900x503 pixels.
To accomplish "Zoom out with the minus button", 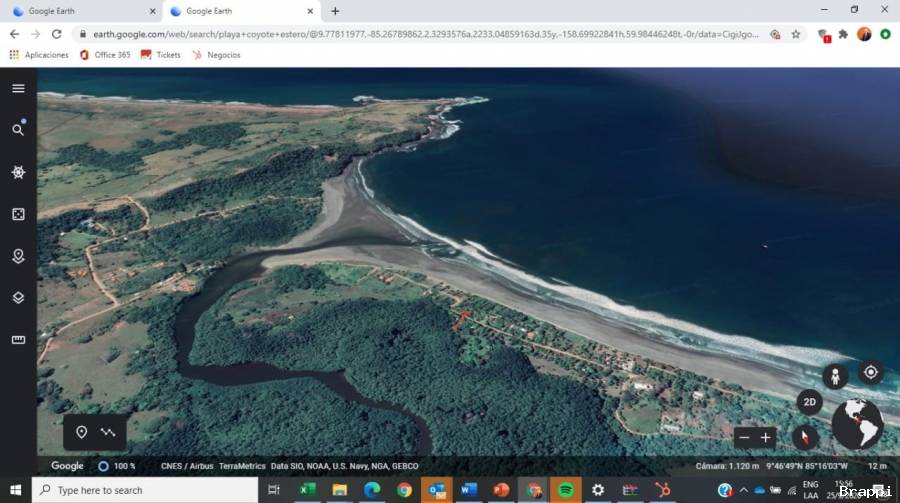I will [743, 437].
